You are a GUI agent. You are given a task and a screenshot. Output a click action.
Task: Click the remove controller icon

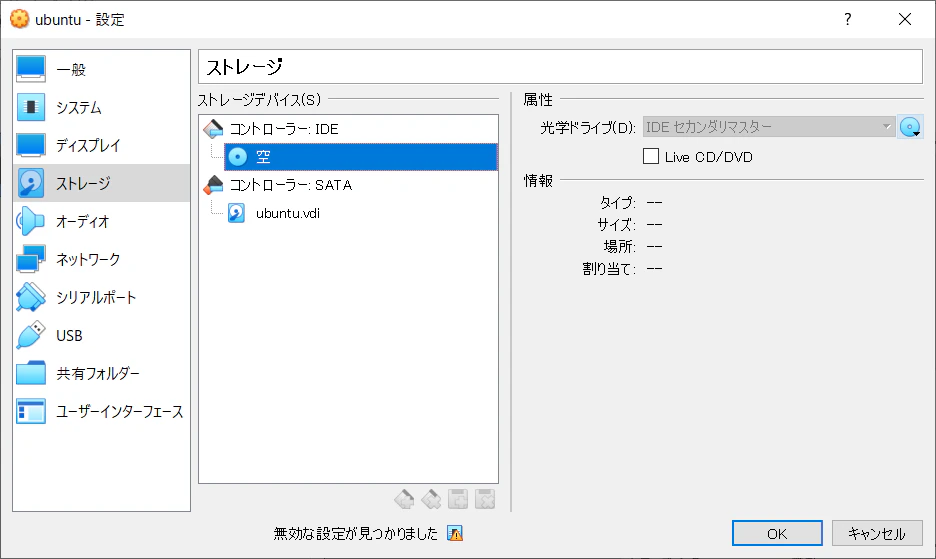click(431, 499)
